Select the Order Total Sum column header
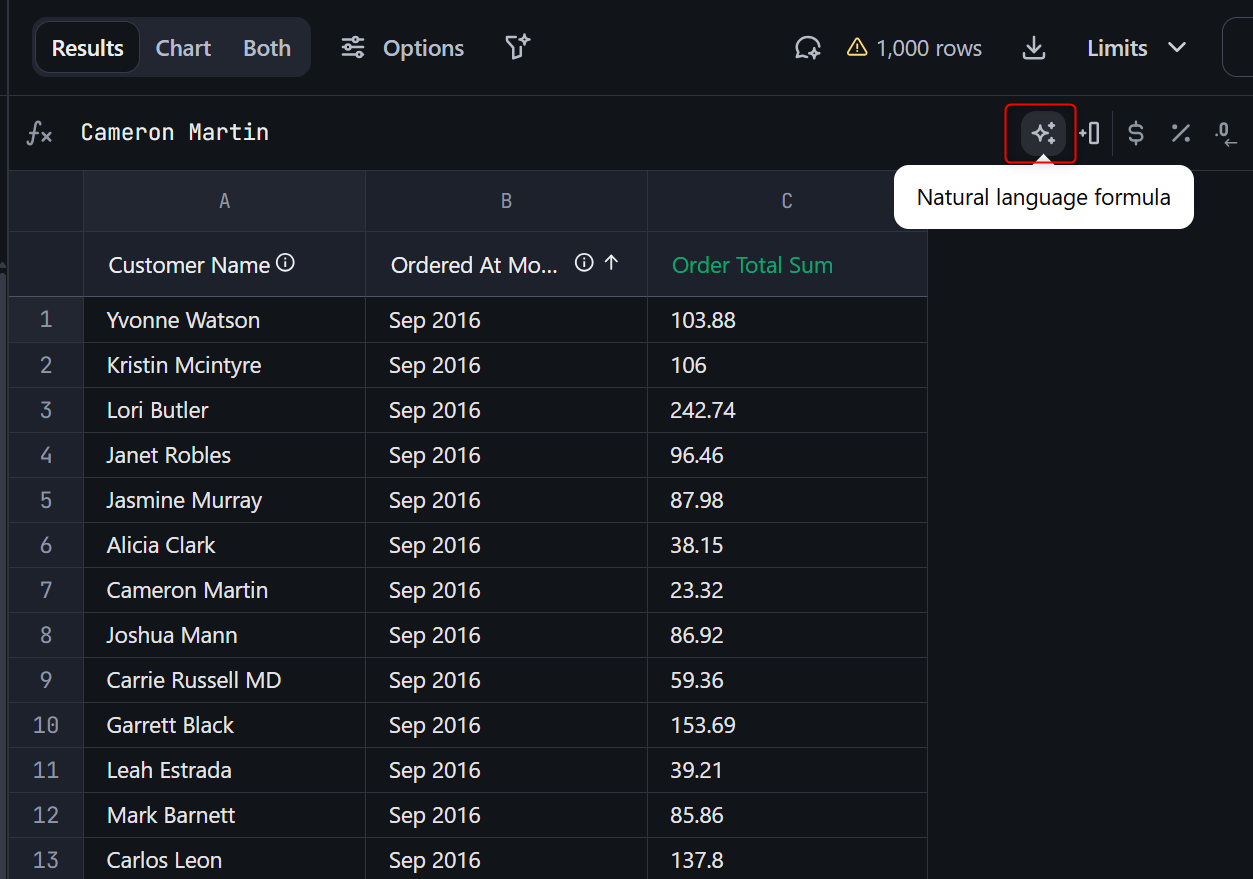Viewport: 1253px width, 879px height. pyautogui.click(x=752, y=265)
